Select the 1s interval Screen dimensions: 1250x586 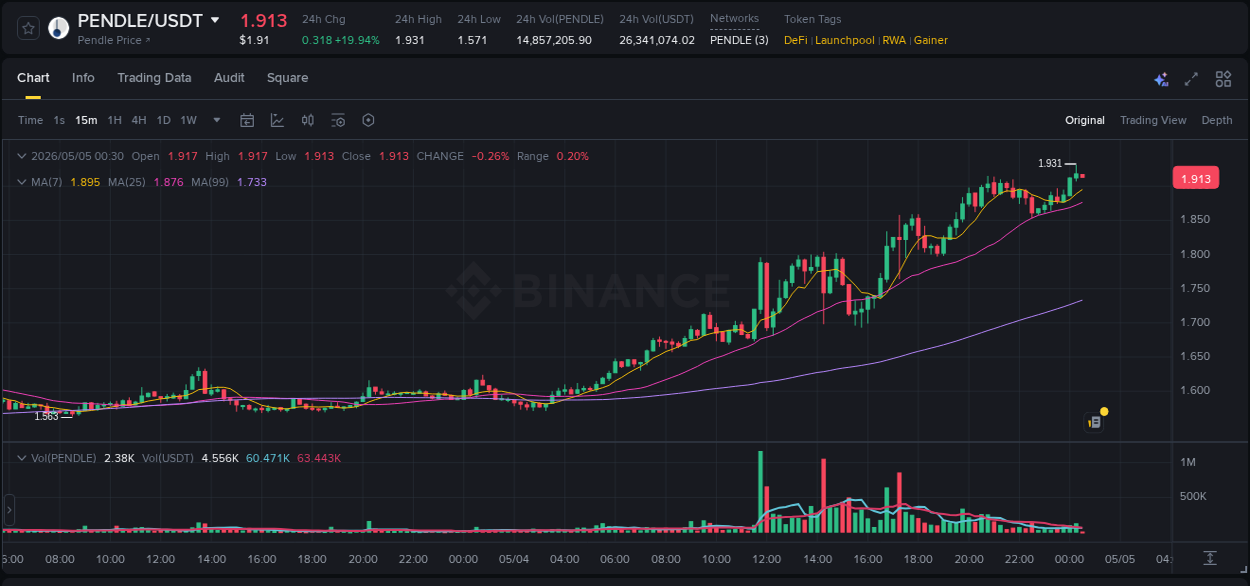[x=59, y=120]
